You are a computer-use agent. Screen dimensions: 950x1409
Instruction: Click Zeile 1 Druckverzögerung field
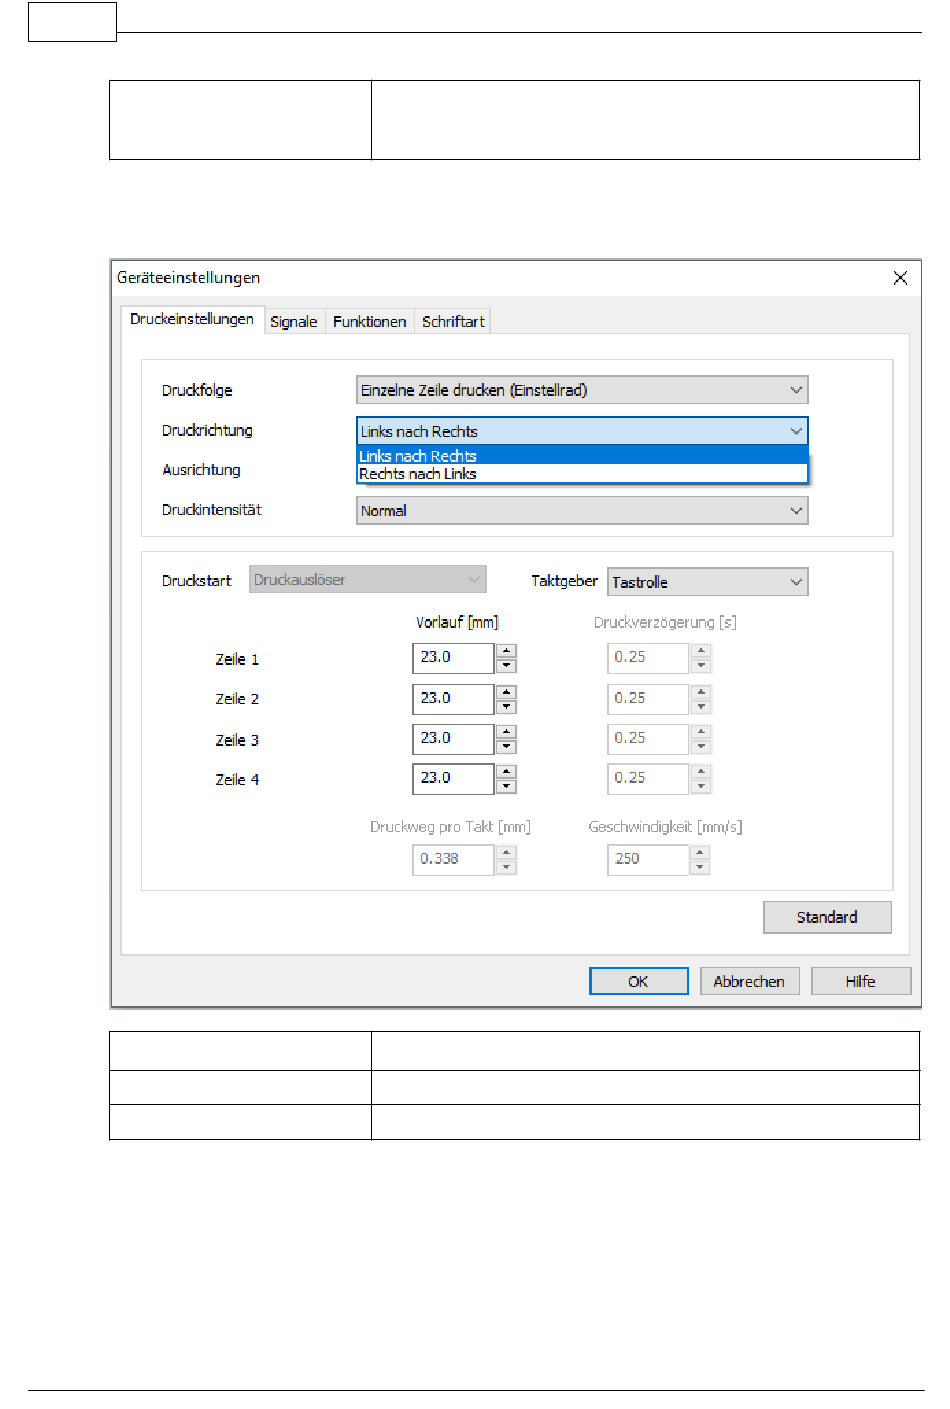(648, 658)
